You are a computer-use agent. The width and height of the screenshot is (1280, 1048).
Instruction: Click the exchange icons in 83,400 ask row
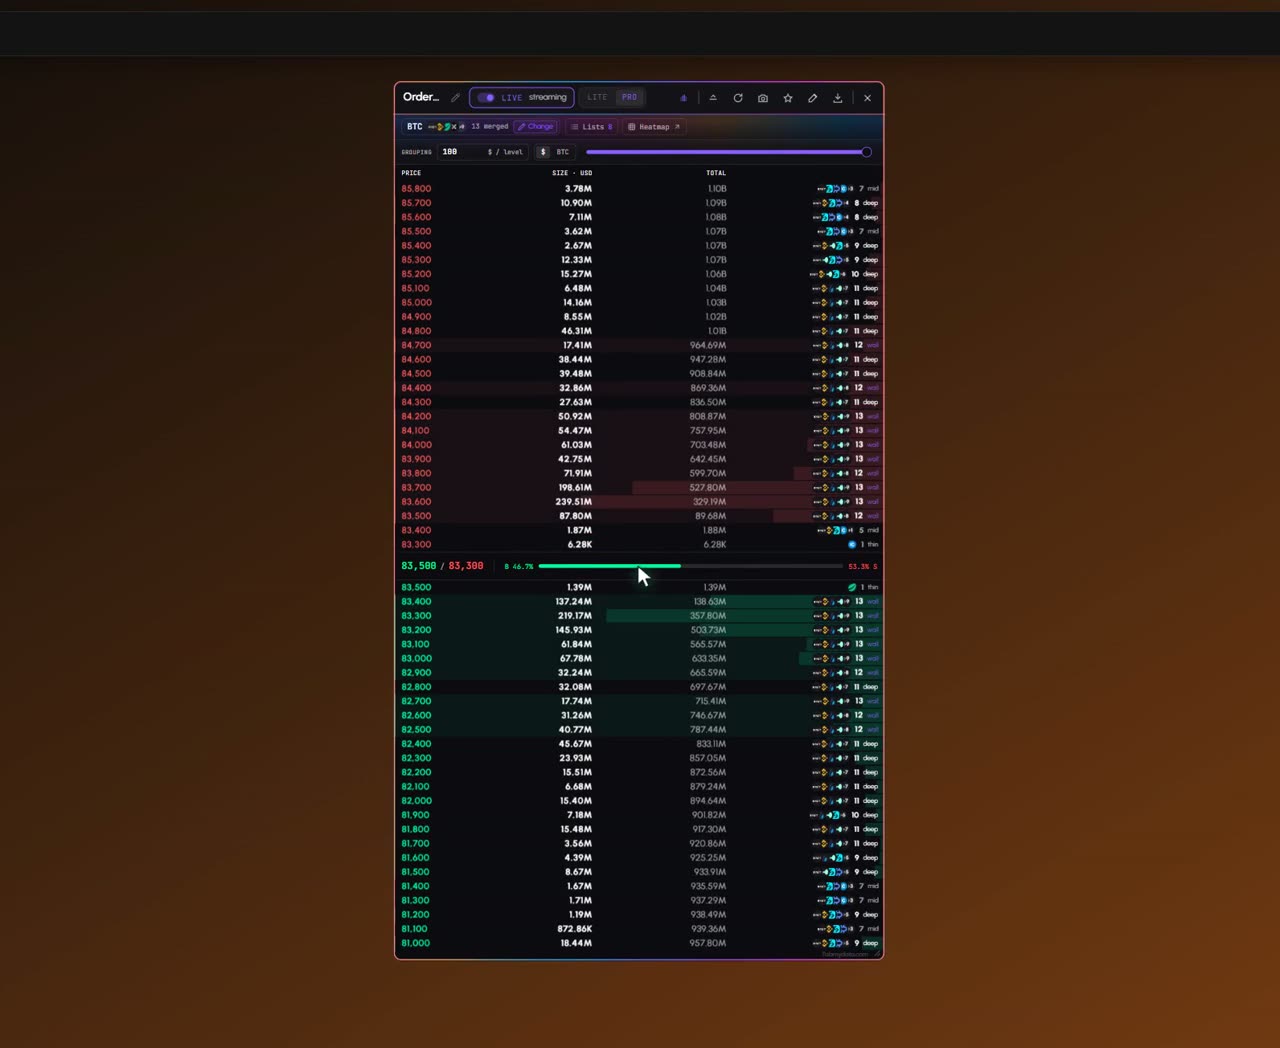click(836, 530)
